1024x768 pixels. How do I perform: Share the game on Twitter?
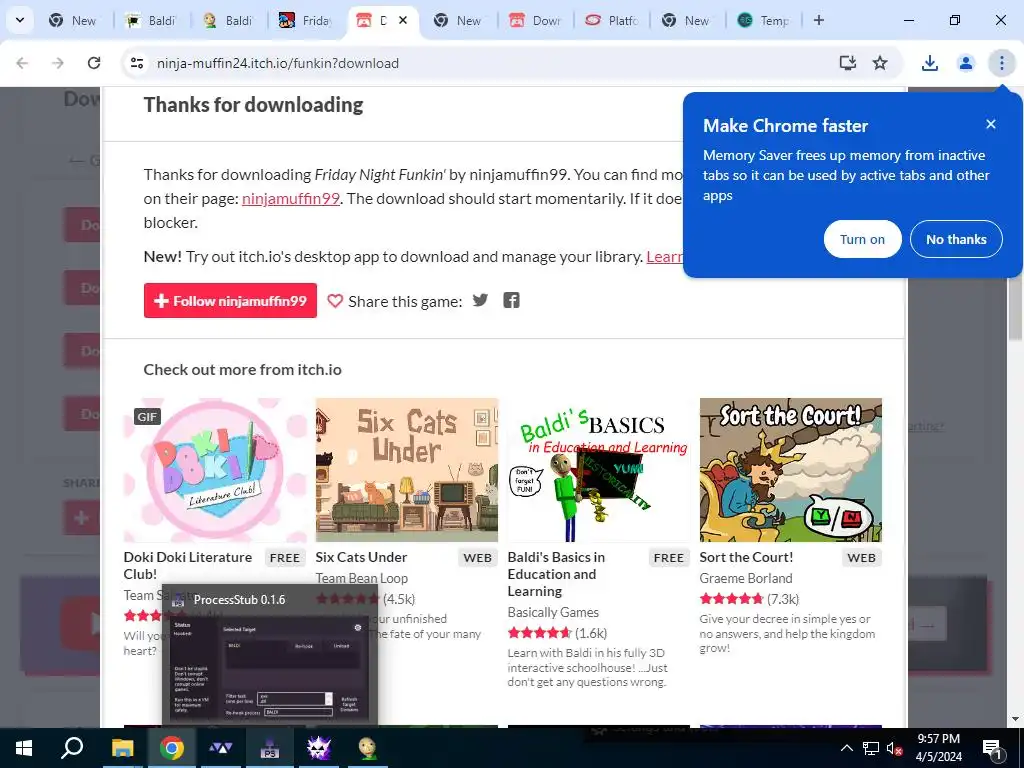click(x=481, y=300)
